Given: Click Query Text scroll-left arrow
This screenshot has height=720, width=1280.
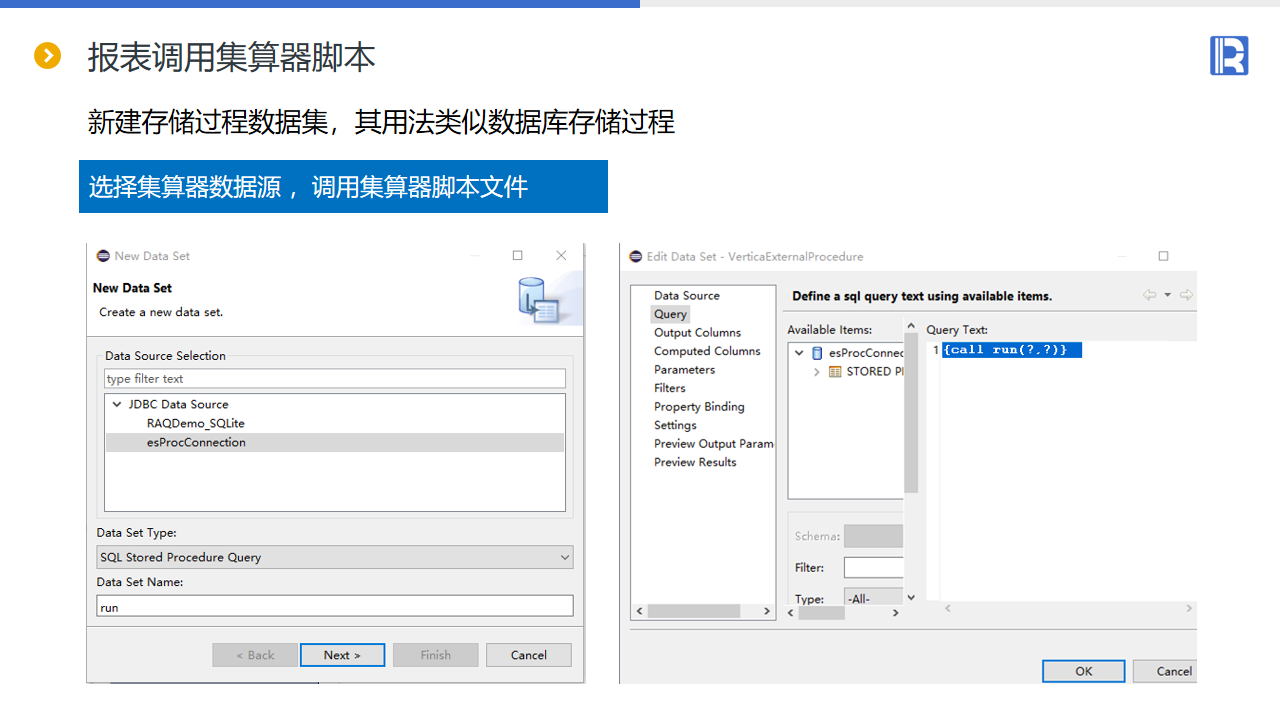Looking at the screenshot, I should coord(948,608).
